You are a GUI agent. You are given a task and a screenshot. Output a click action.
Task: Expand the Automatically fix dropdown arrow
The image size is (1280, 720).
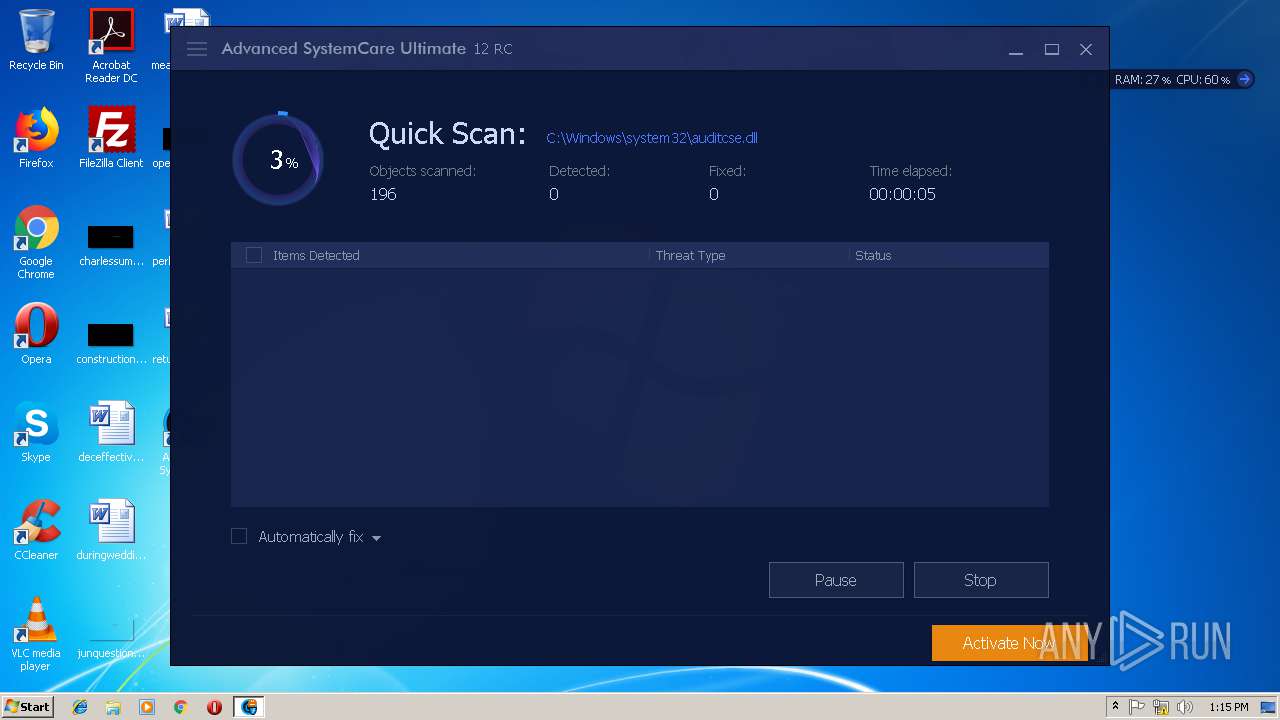(x=376, y=538)
